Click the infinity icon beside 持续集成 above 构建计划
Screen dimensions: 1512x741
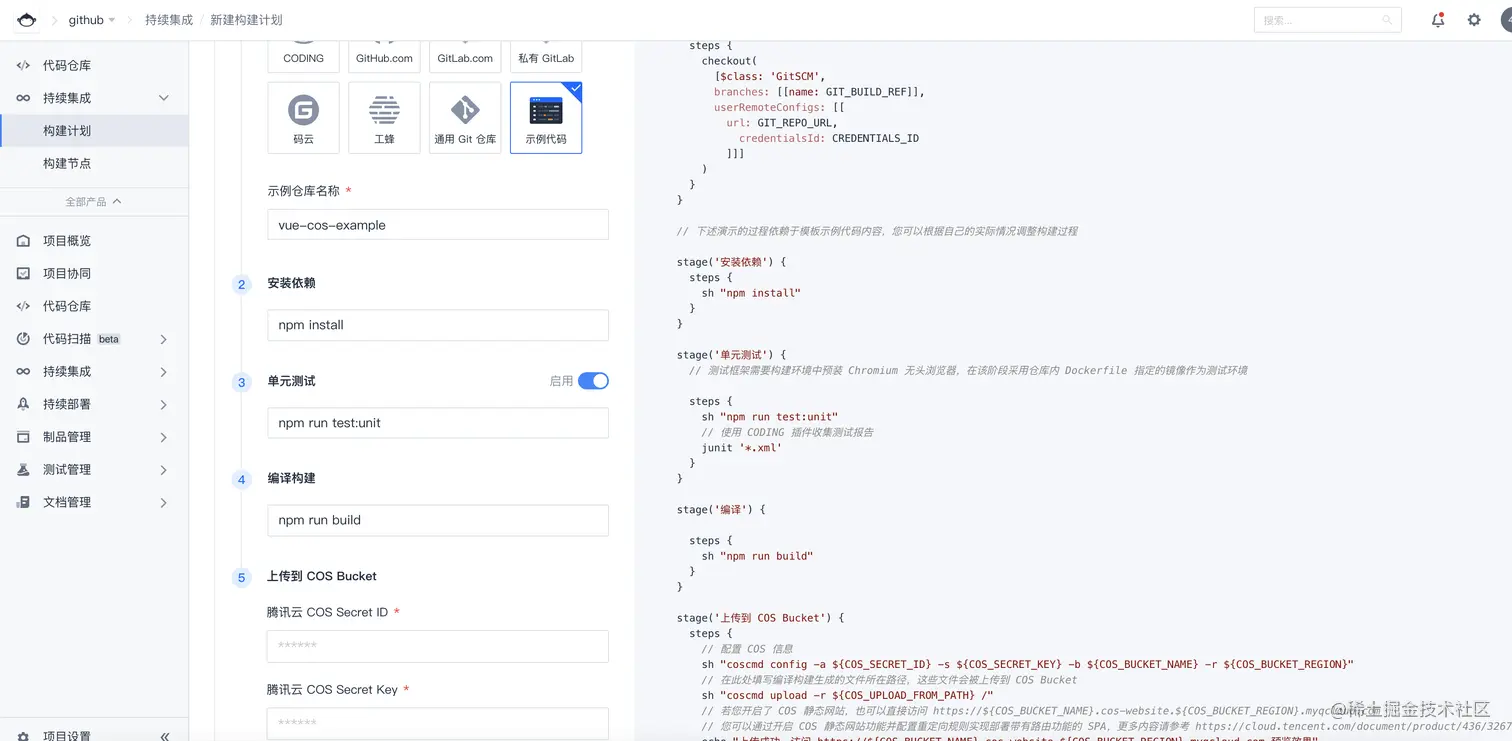pos(23,98)
